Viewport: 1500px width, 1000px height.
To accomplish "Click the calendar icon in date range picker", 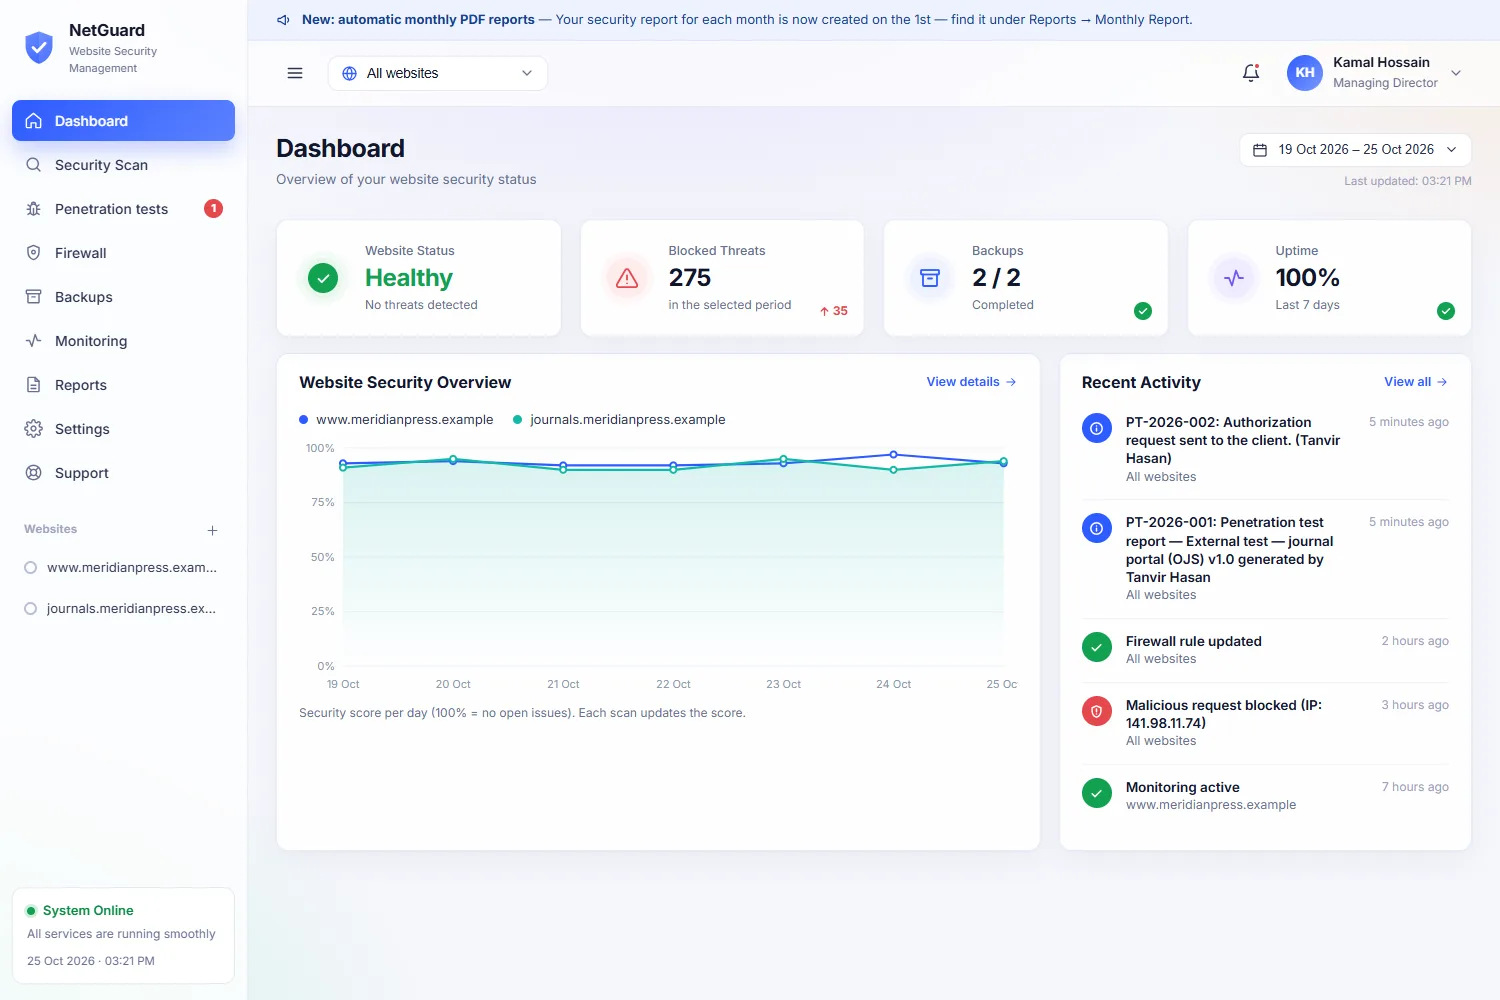I will click(1260, 150).
